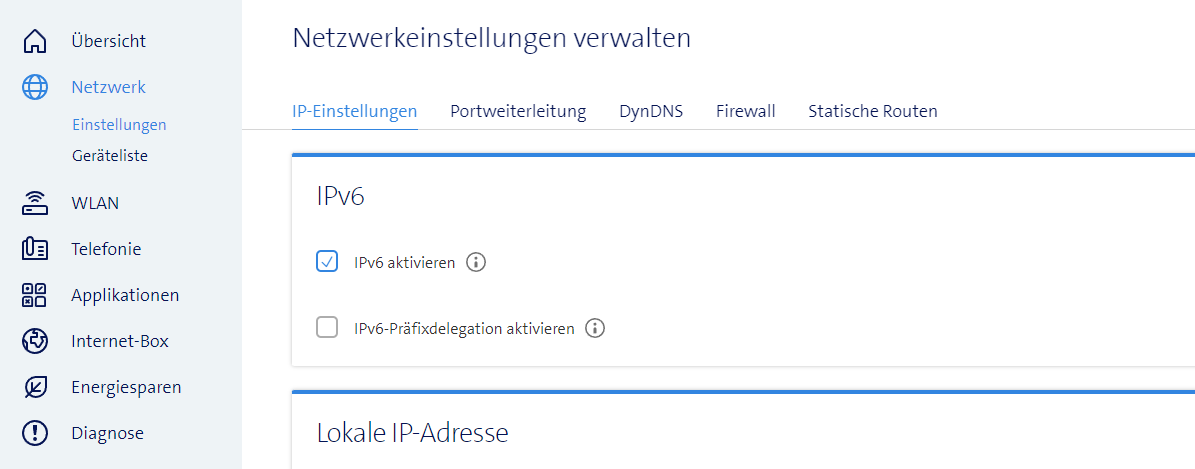
Task: Show info for IPv6 aktivieren
Action: (x=477, y=263)
